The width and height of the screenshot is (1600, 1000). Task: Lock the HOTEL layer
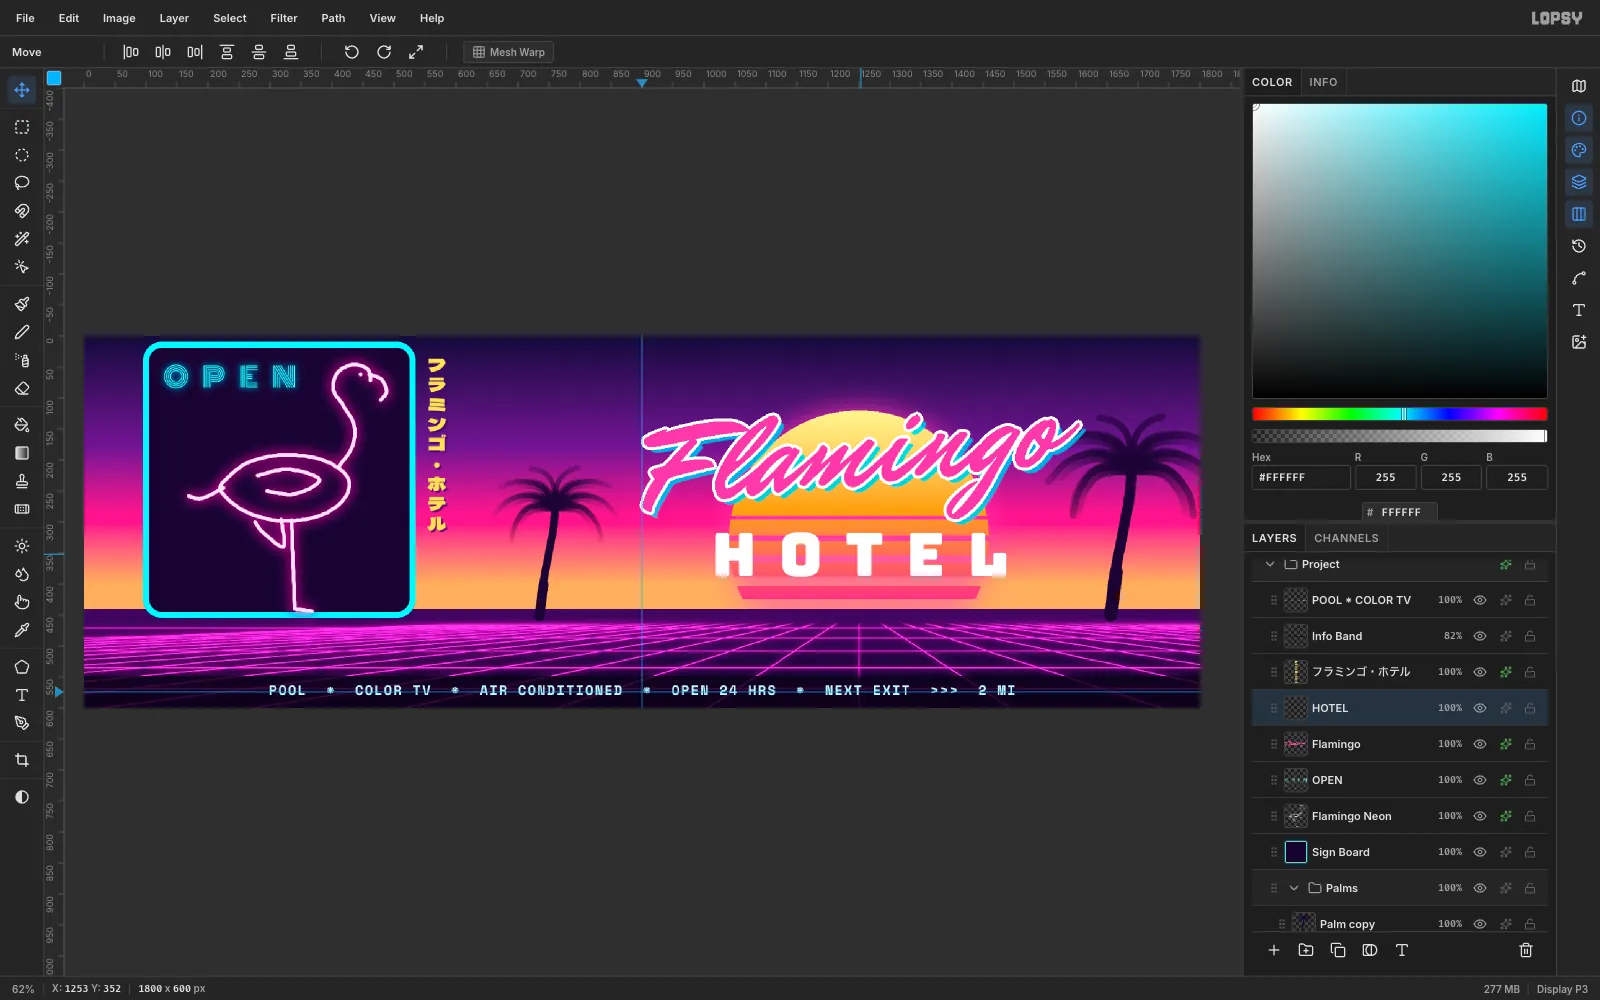(1530, 708)
